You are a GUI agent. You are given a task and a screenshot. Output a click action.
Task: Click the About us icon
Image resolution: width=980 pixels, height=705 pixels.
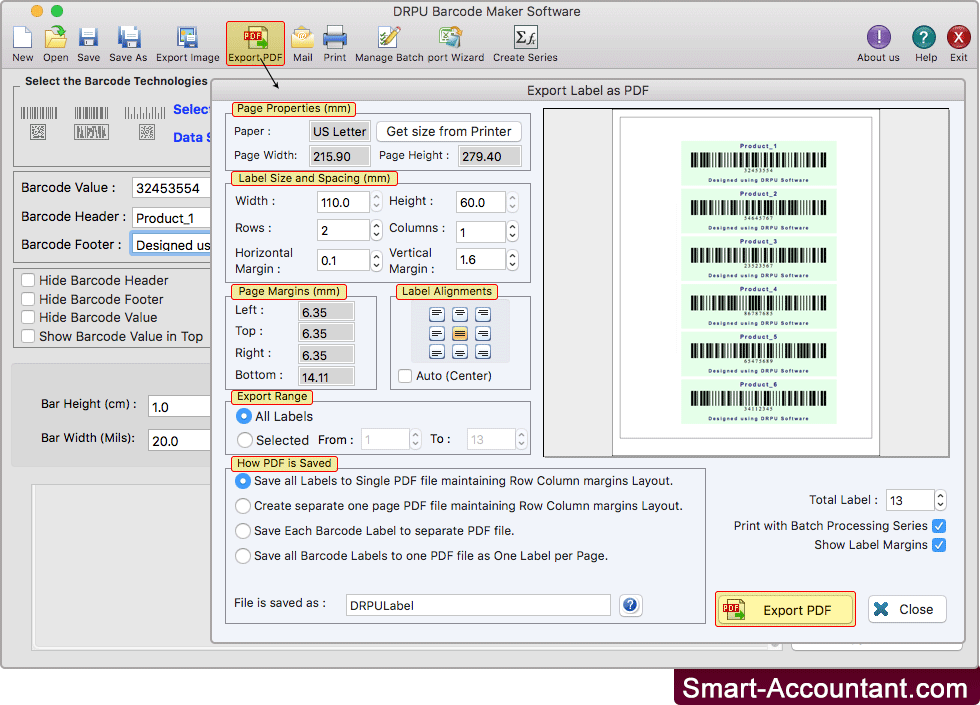click(x=877, y=38)
